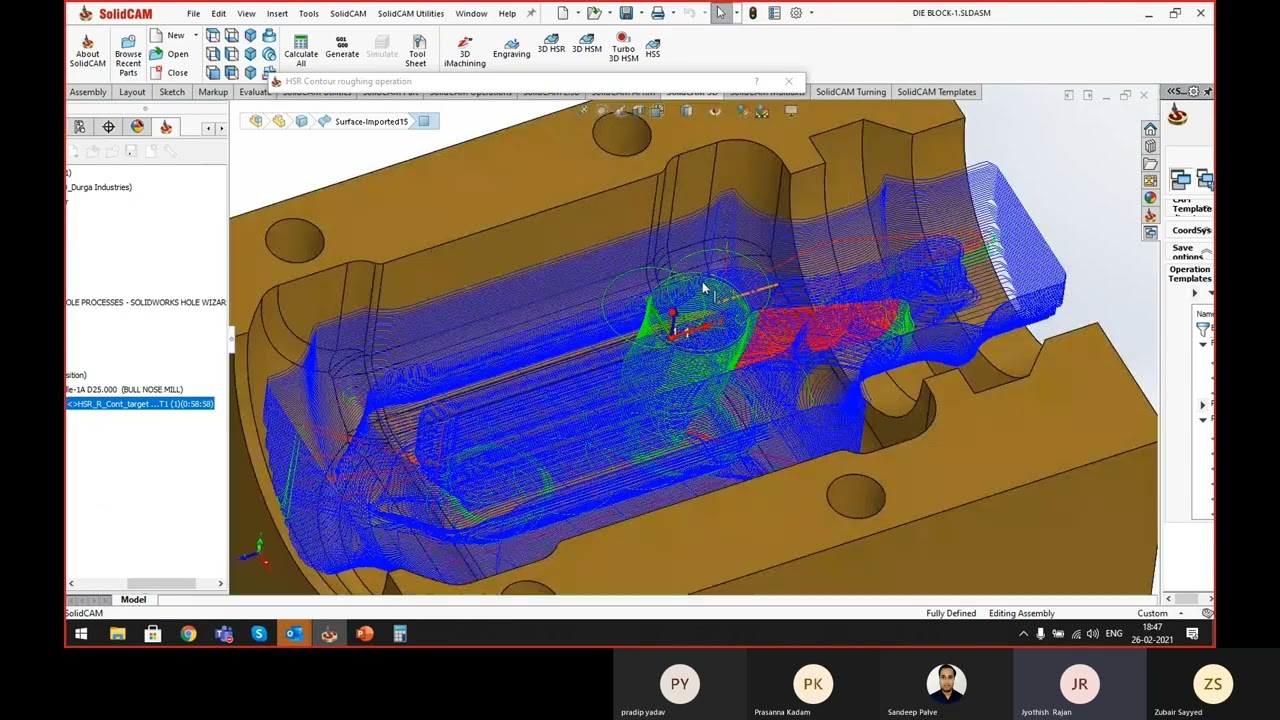1280x720 pixels.
Task: Add an Engraving operation
Action: [511, 48]
